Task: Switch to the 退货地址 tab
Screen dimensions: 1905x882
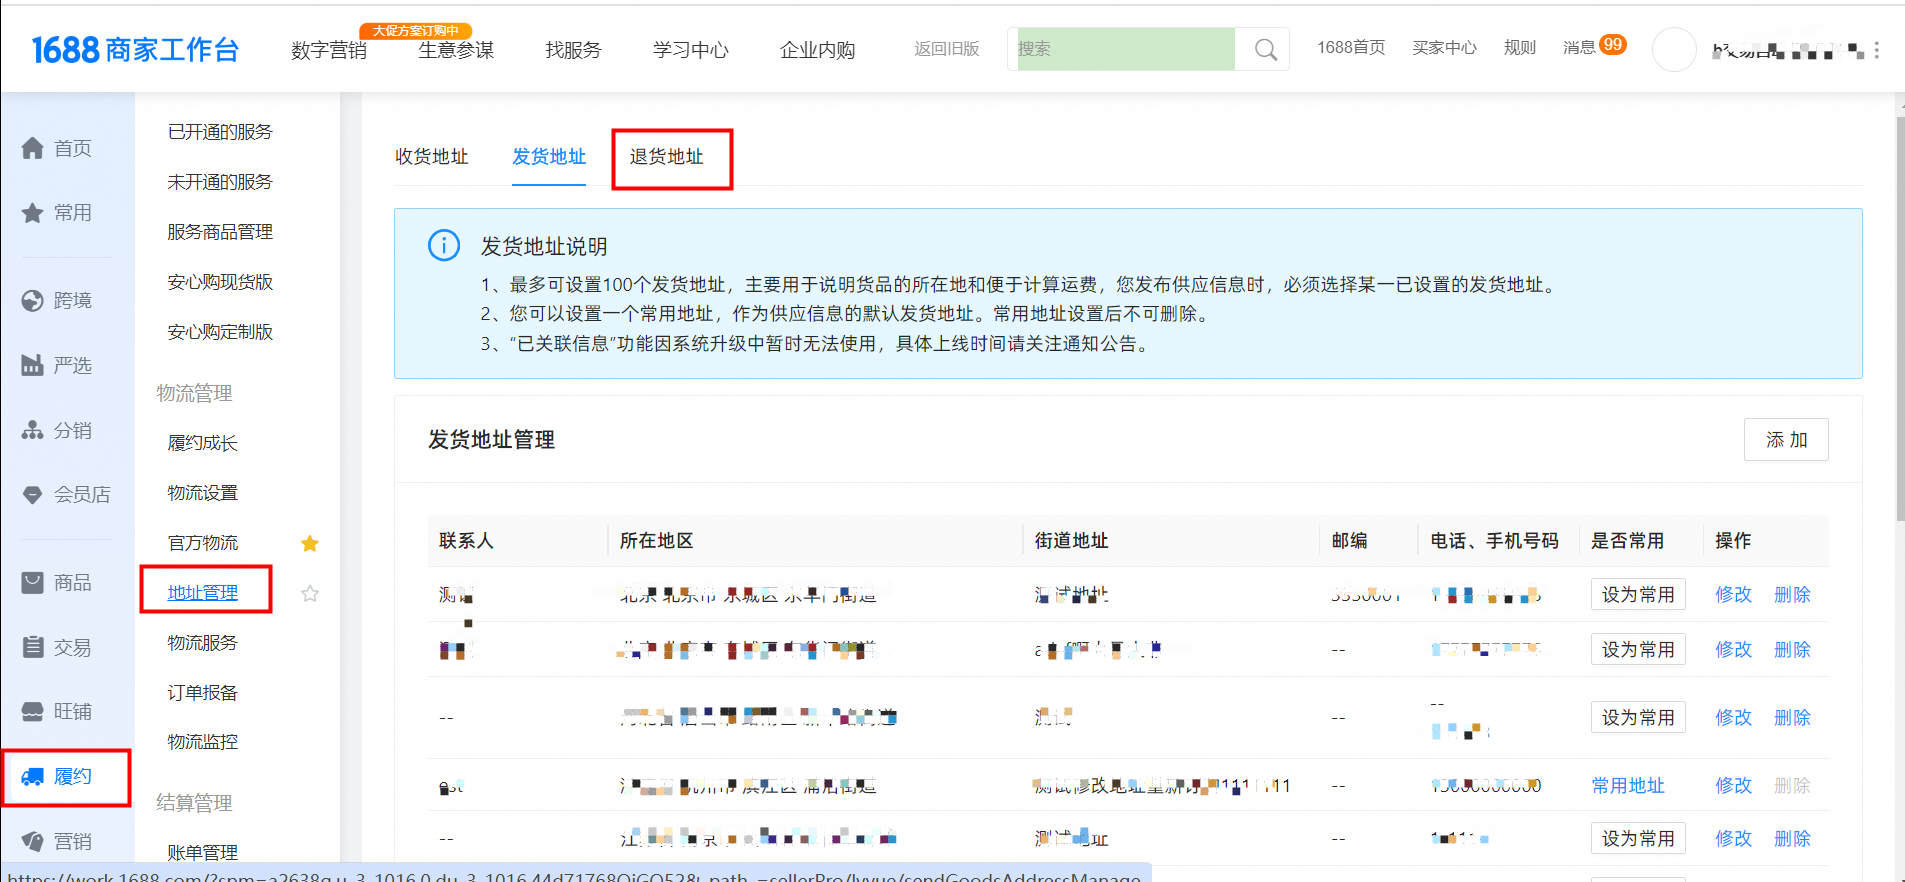Action: tap(666, 157)
